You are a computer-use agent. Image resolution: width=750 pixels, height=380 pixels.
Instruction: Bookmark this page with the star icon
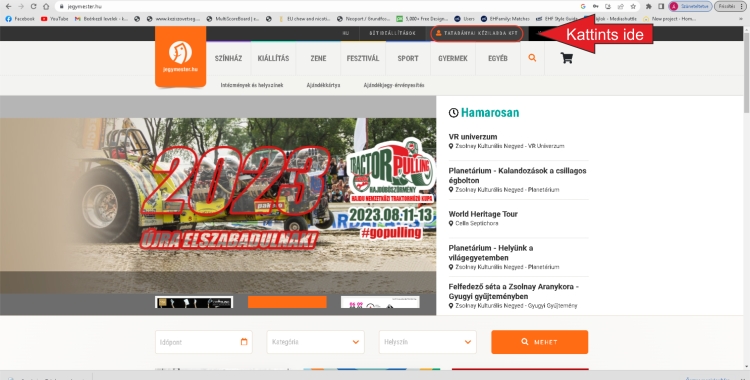coord(633,6)
